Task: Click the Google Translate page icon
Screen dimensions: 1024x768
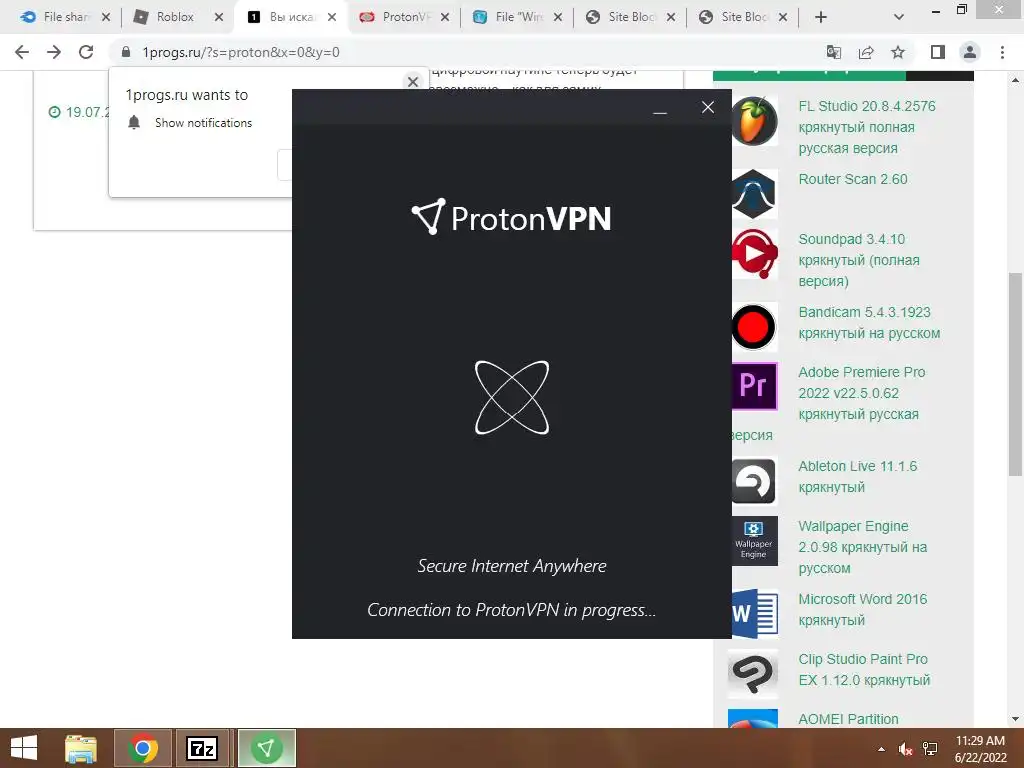Action: (834, 52)
